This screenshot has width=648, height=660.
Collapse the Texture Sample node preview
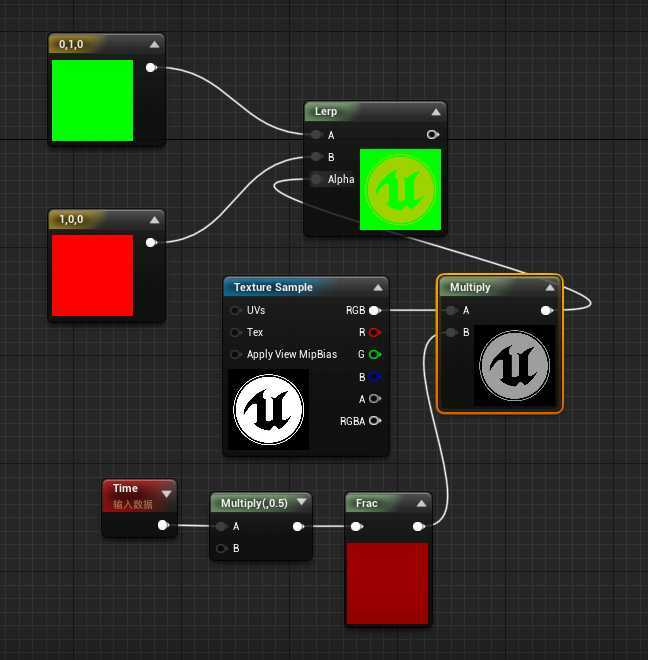click(378, 287)
